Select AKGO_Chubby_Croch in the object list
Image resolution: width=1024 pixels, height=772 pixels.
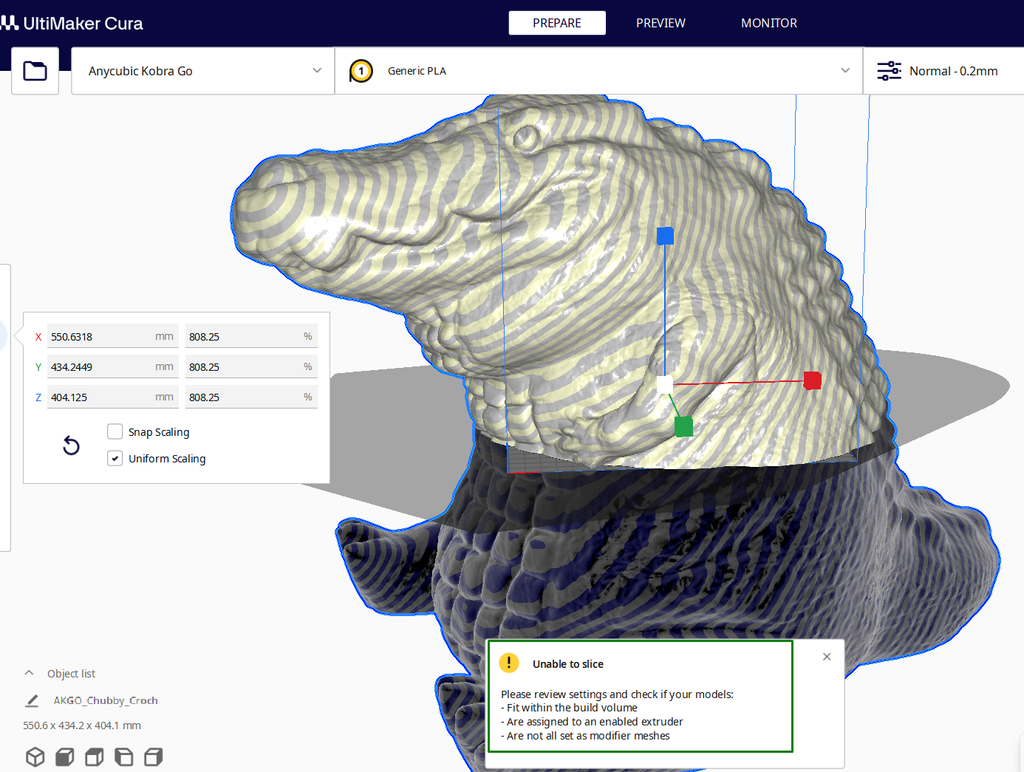(x=106, y=700)
